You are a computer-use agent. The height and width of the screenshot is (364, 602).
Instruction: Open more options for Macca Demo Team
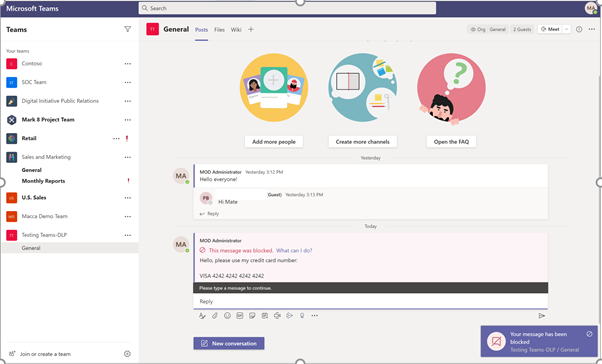pos(127,217)
